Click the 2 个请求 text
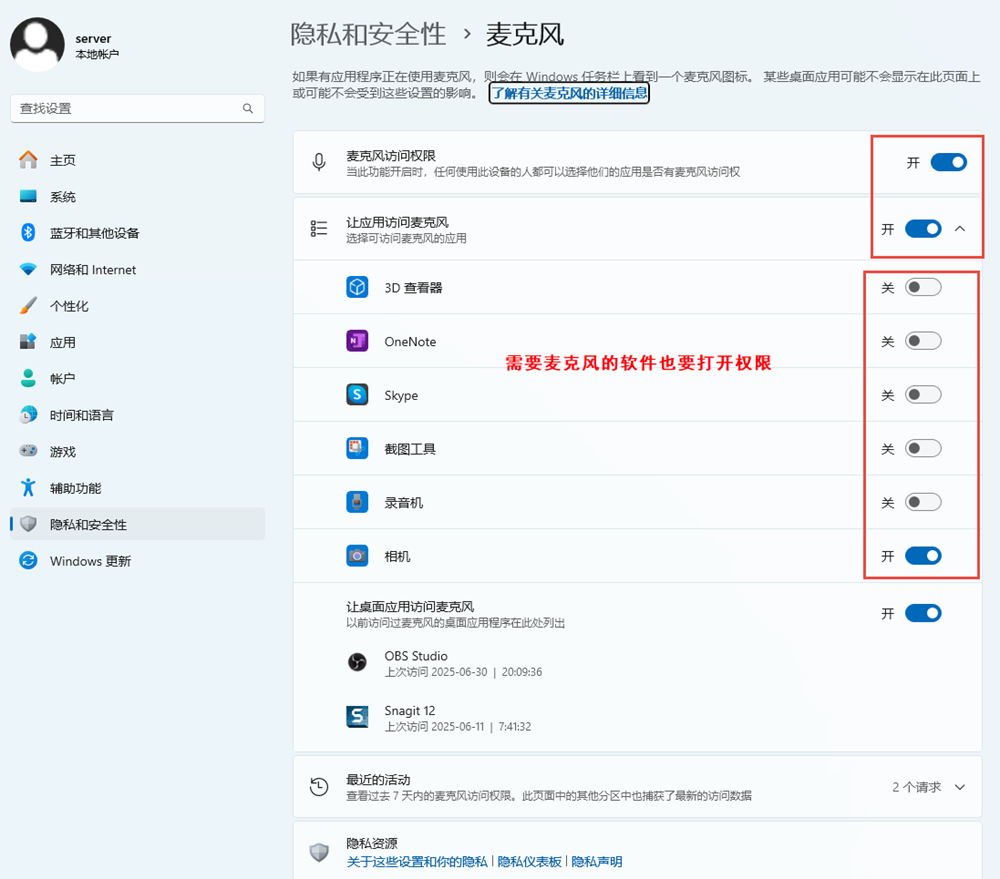The image size is (1000, 879). [916, 787]
